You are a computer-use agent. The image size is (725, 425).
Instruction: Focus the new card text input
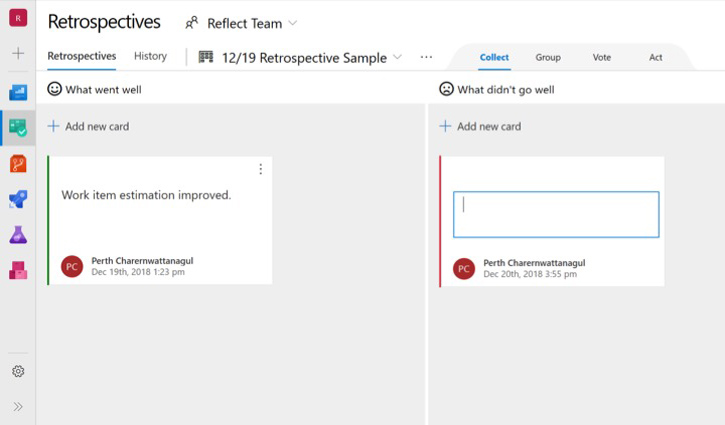tap(556, 215)
